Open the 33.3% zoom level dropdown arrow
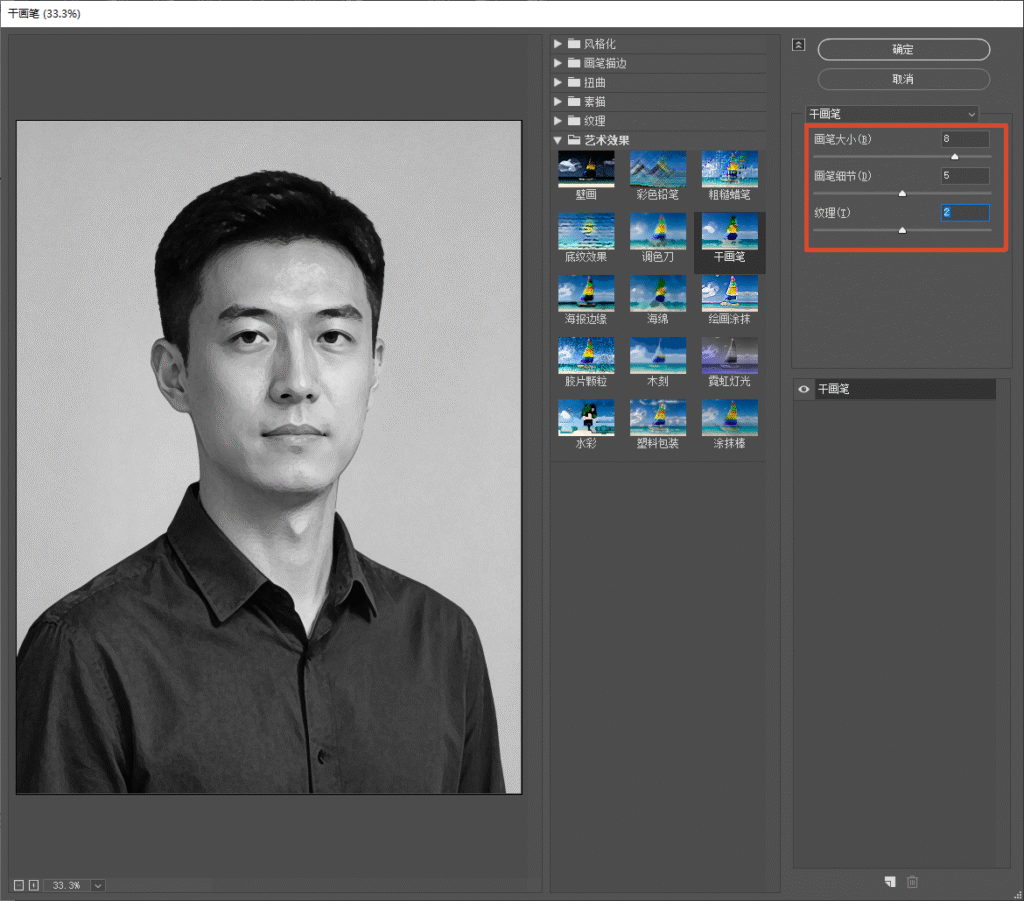 [98, 885]
